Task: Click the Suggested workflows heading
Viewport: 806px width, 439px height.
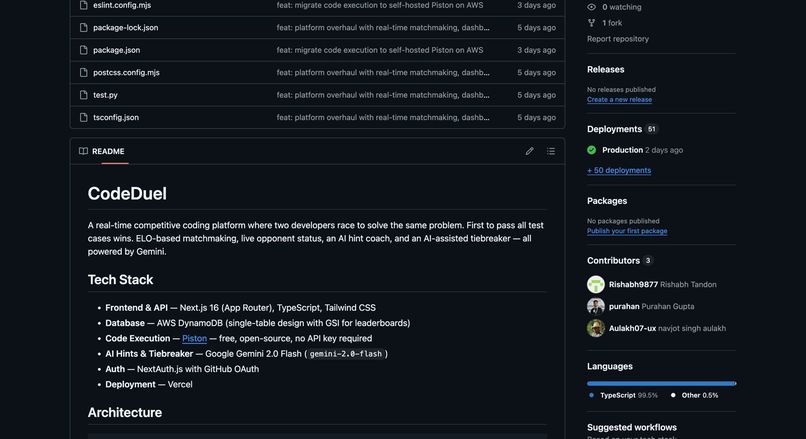Action: (x=632, y=427)
